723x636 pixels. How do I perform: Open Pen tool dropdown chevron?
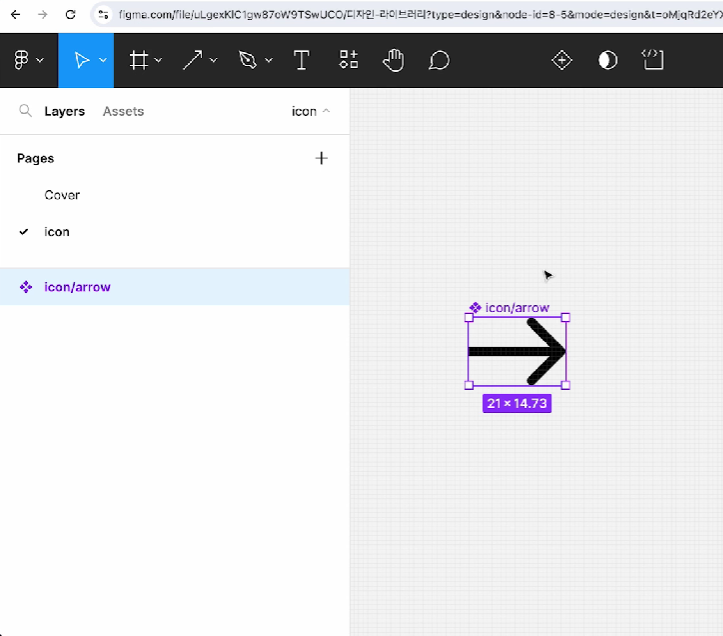pyautogui.click(x=269, y=60)
